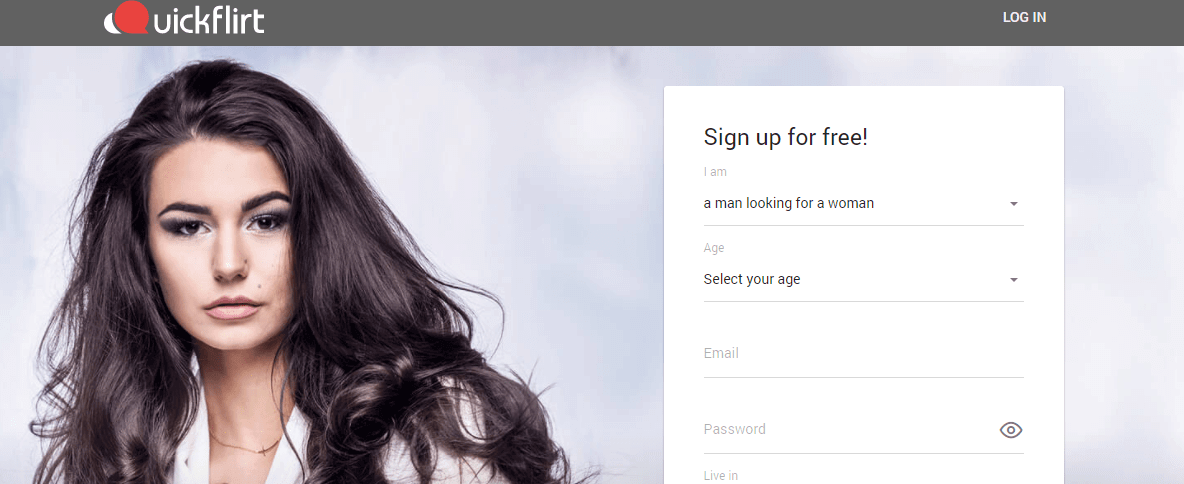Click the underline beneath the Password field
Viewport: 1184px width, 484px height.
coord(863,453)
